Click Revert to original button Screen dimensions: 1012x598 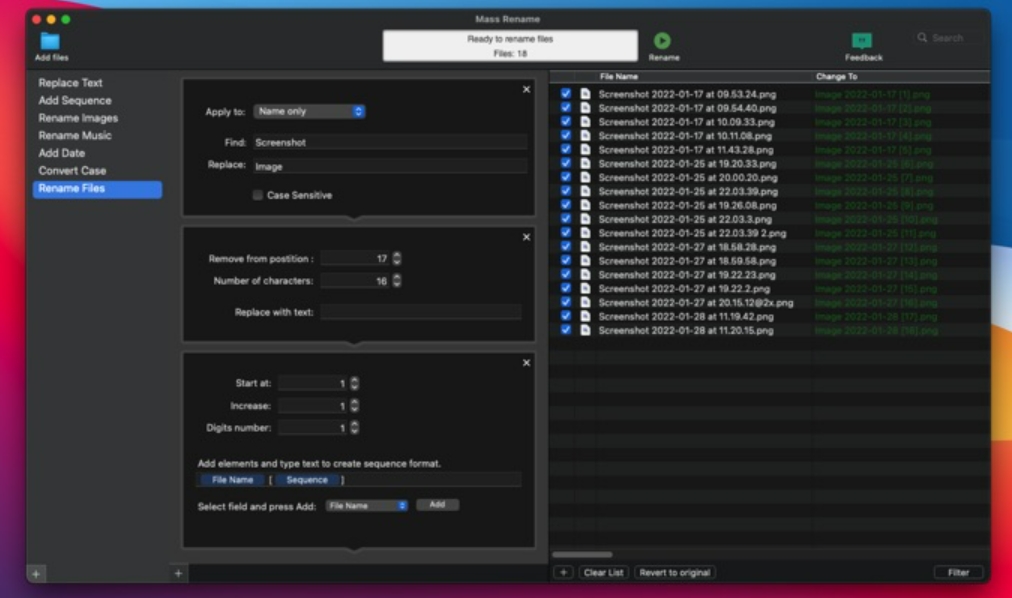674,572
